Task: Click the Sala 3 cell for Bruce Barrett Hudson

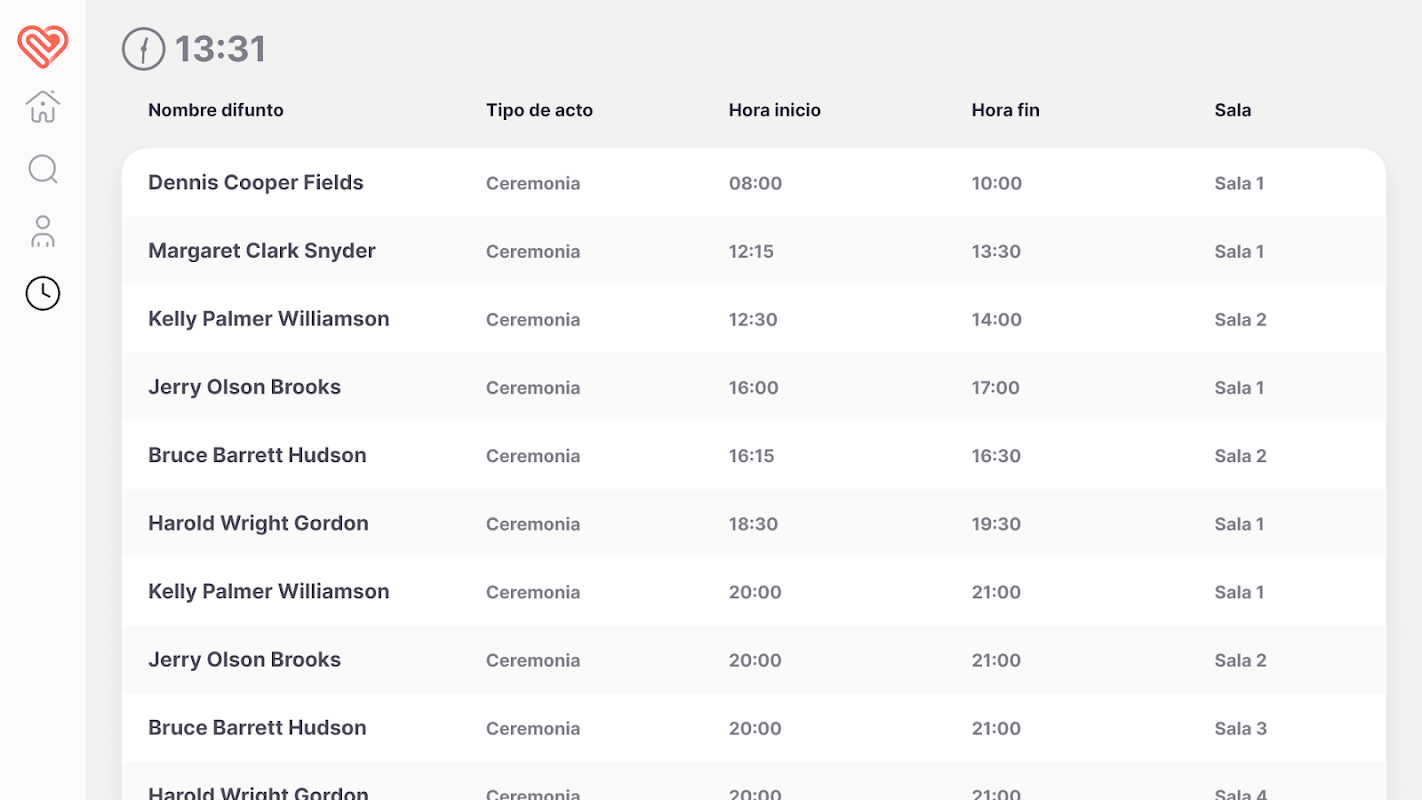Action: (x=1240, y=728)
